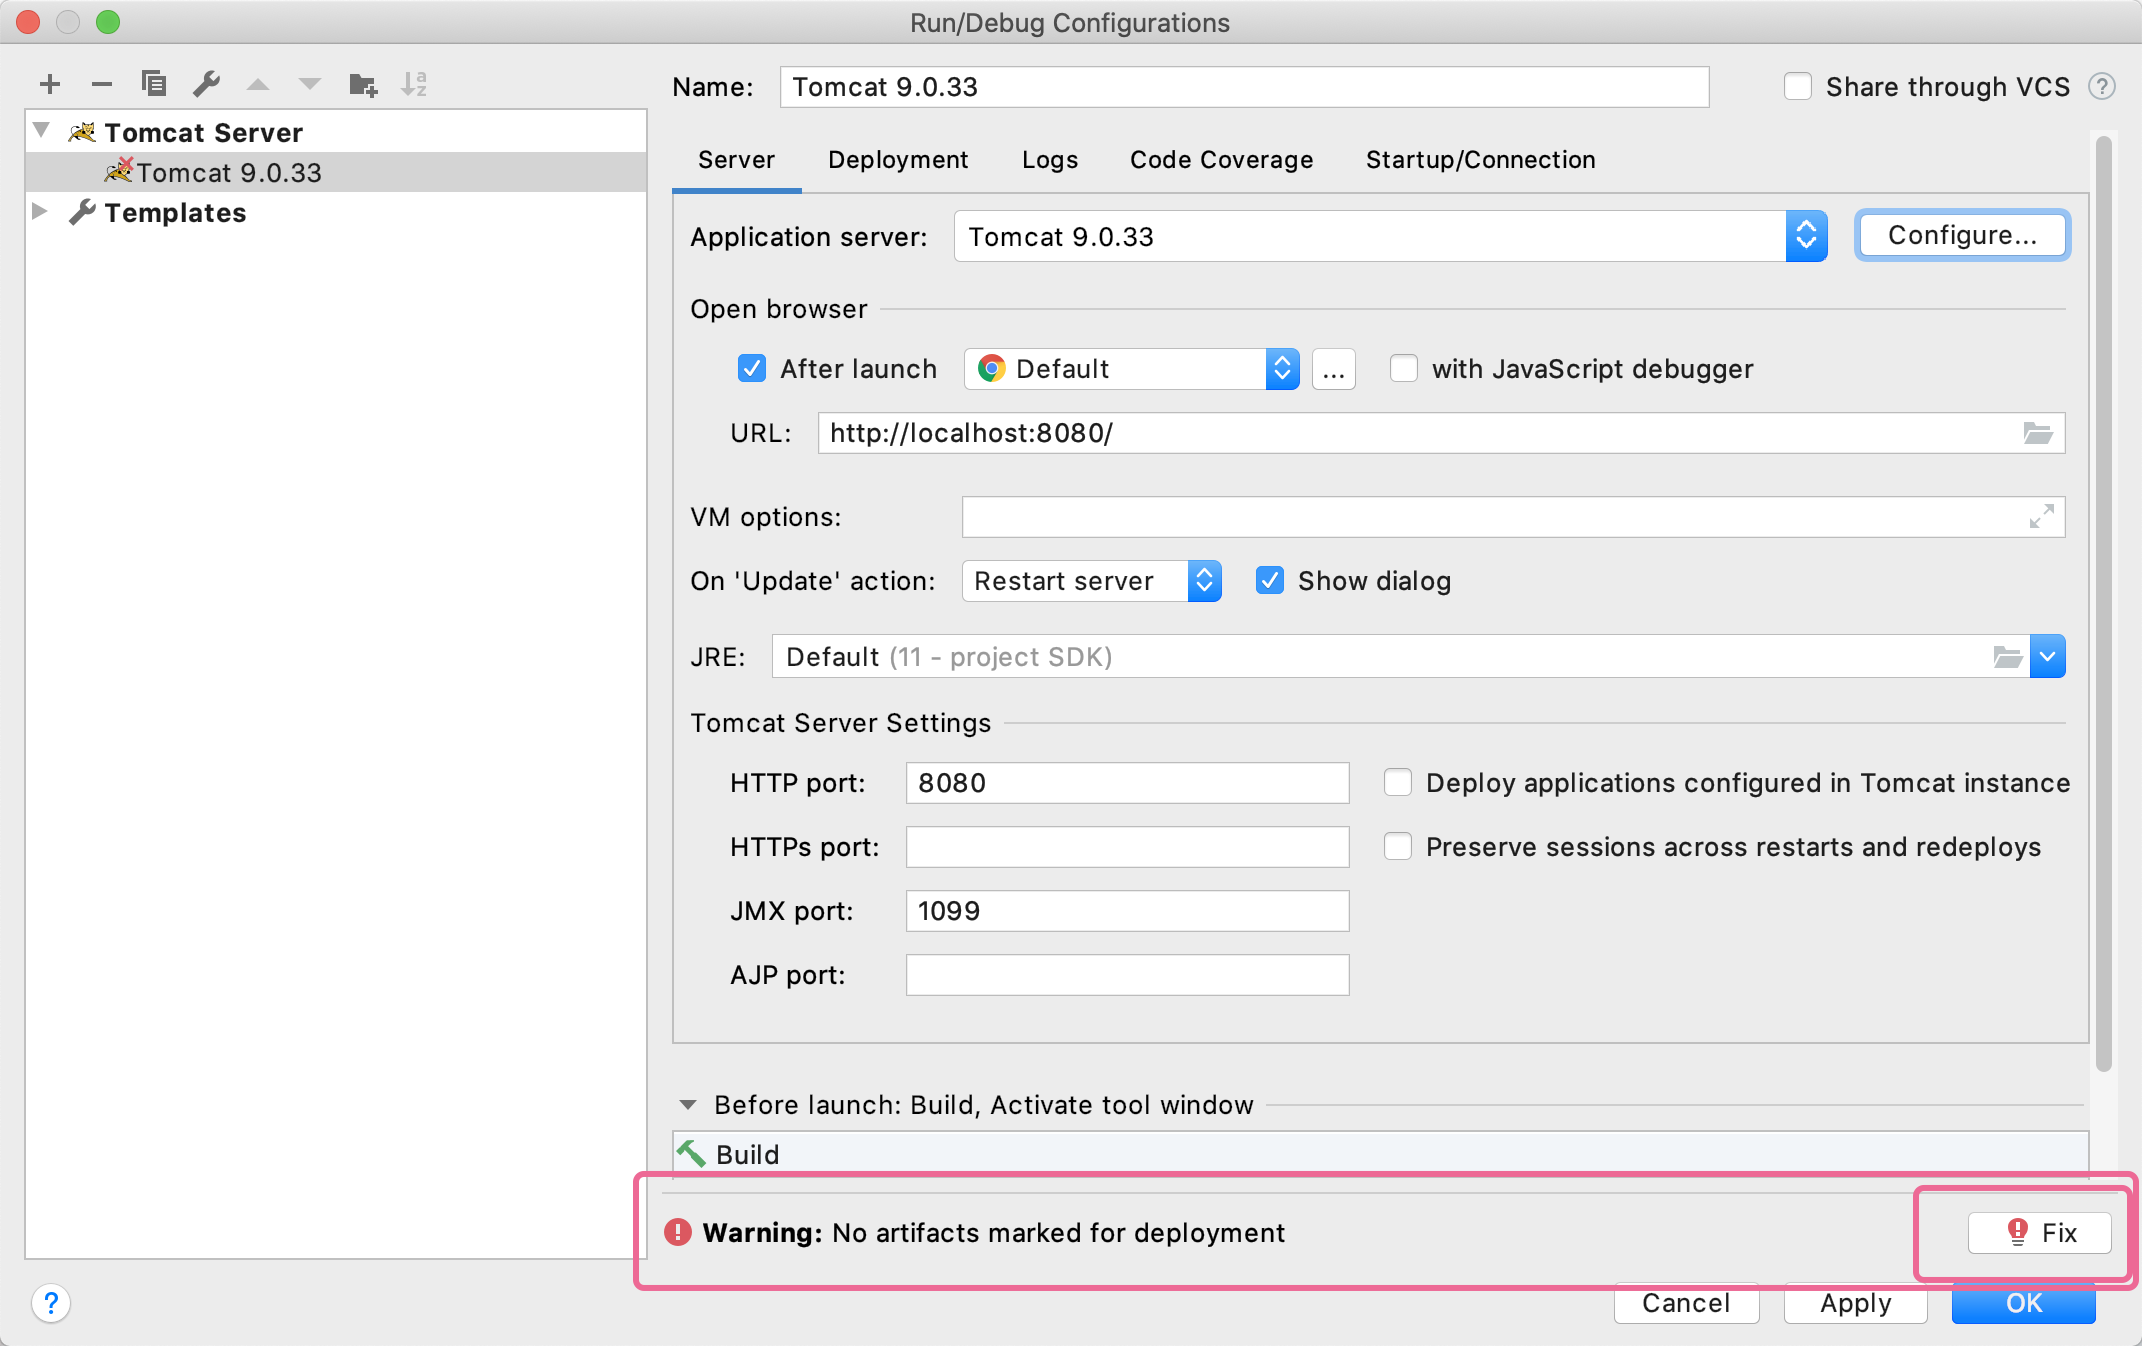Open the Logs tab
Viewport: 2142px width, 1346px height.
pyautogui.click(x=1050, y=160)
